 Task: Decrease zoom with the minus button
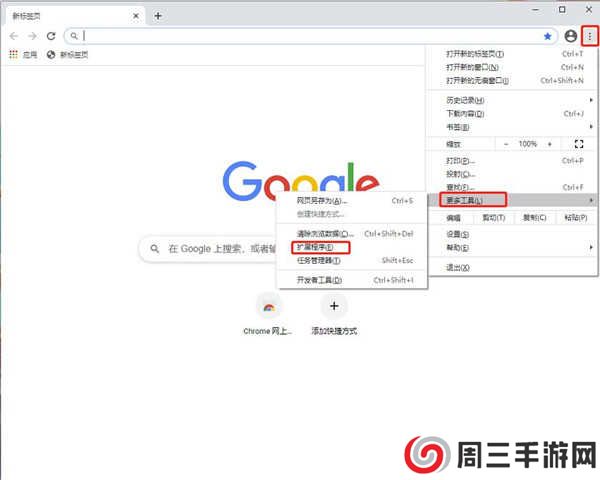[x=506, y=144]
